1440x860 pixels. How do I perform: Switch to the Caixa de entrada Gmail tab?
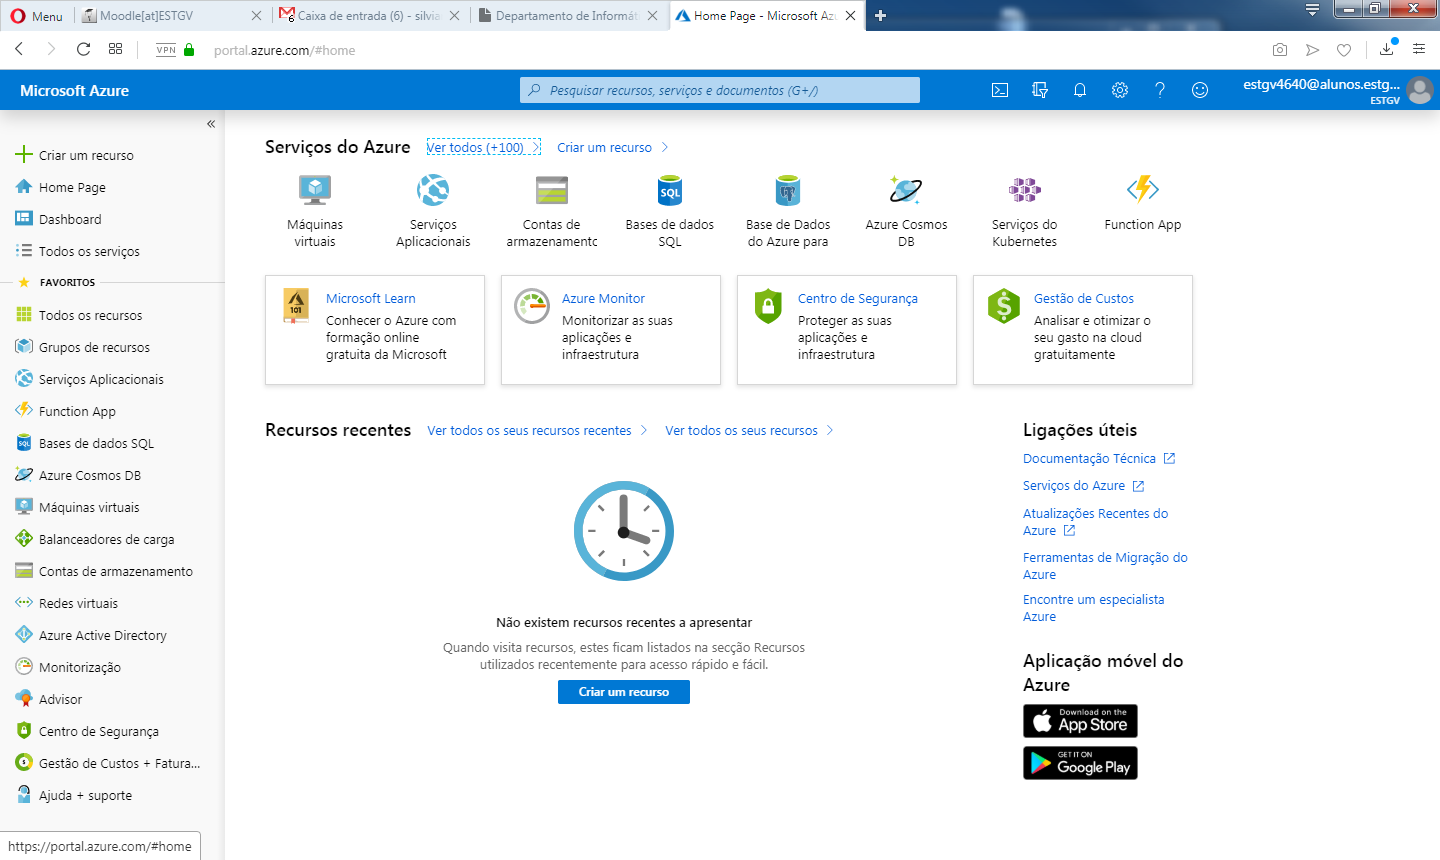(x=370, y=15)
